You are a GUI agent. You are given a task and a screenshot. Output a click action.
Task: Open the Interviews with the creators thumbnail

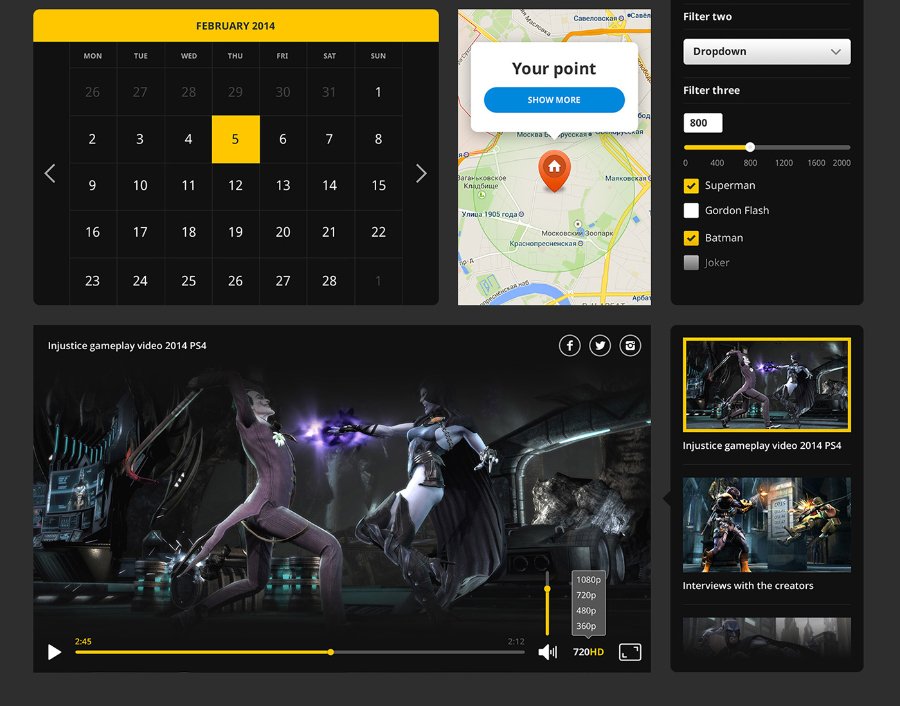coord(766,525)
